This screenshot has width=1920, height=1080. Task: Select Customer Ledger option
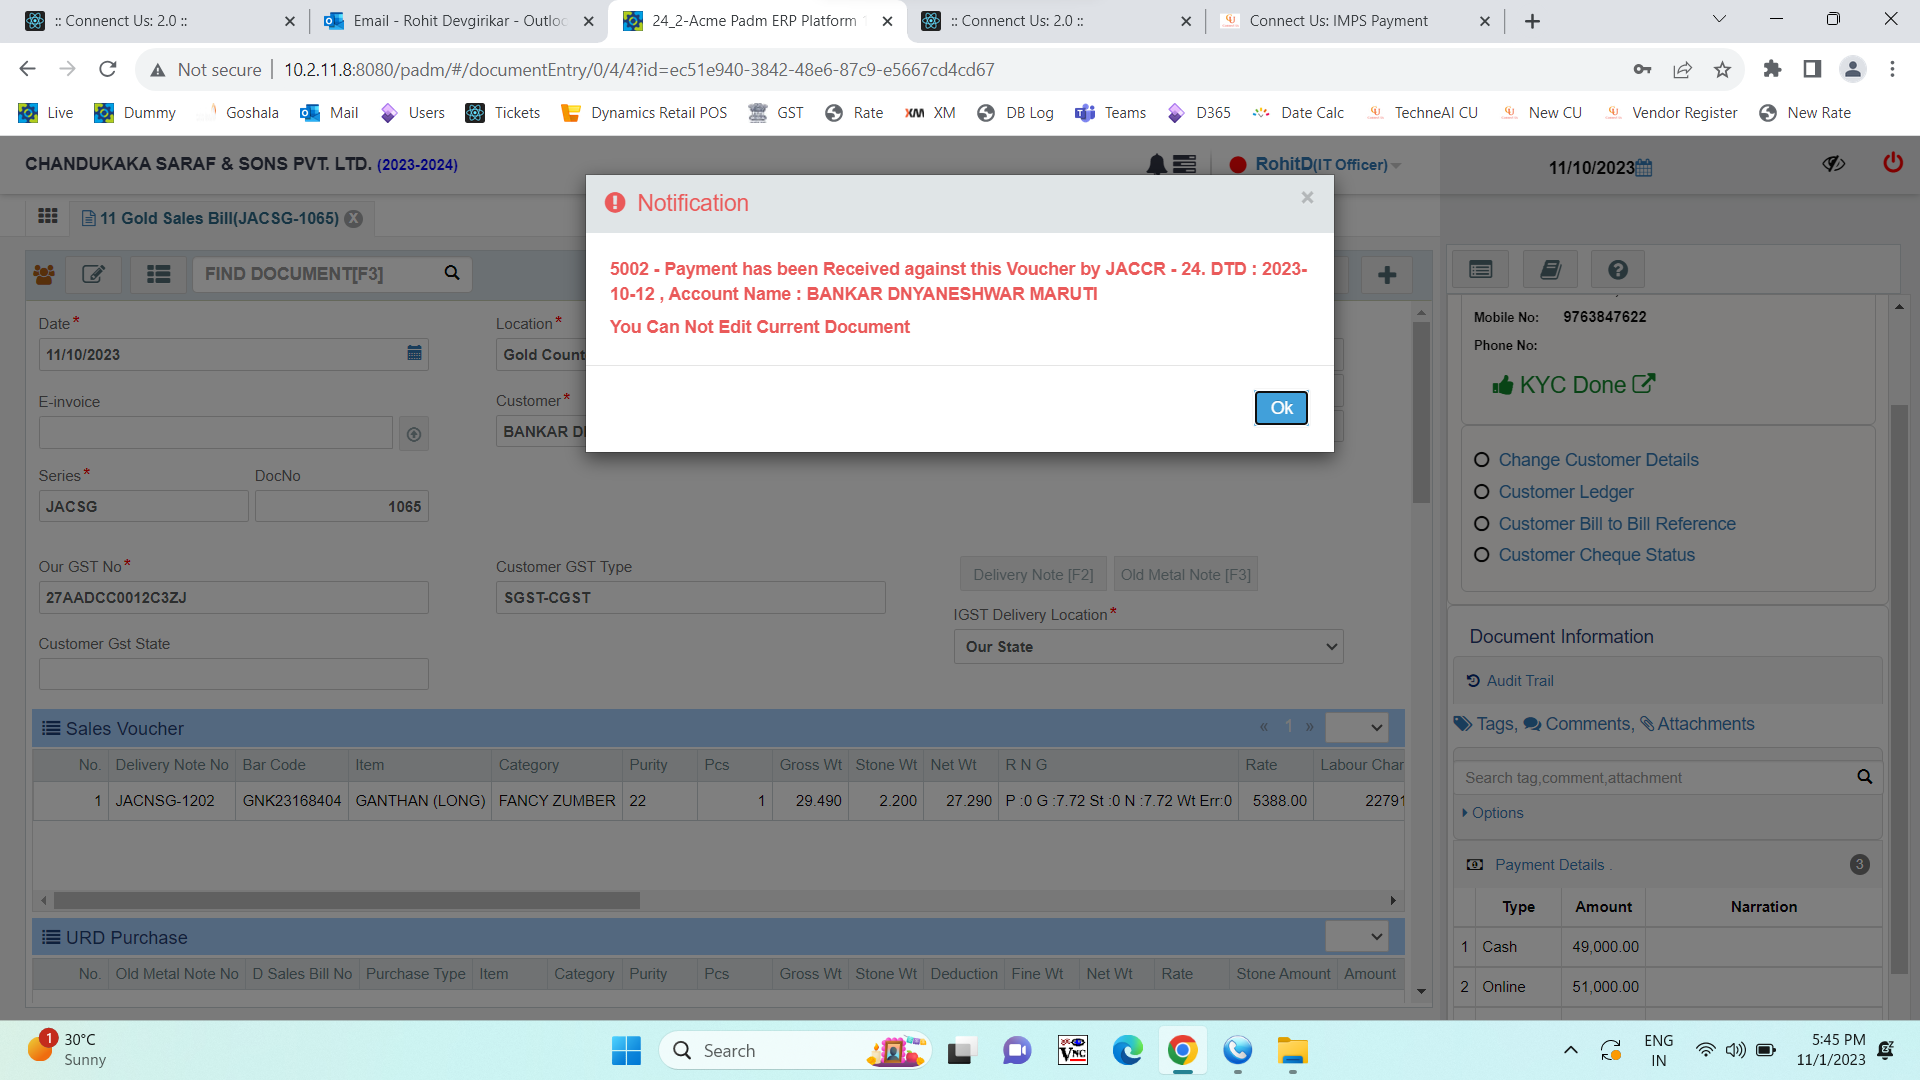pyautogui.click(x=1565, y=492)
